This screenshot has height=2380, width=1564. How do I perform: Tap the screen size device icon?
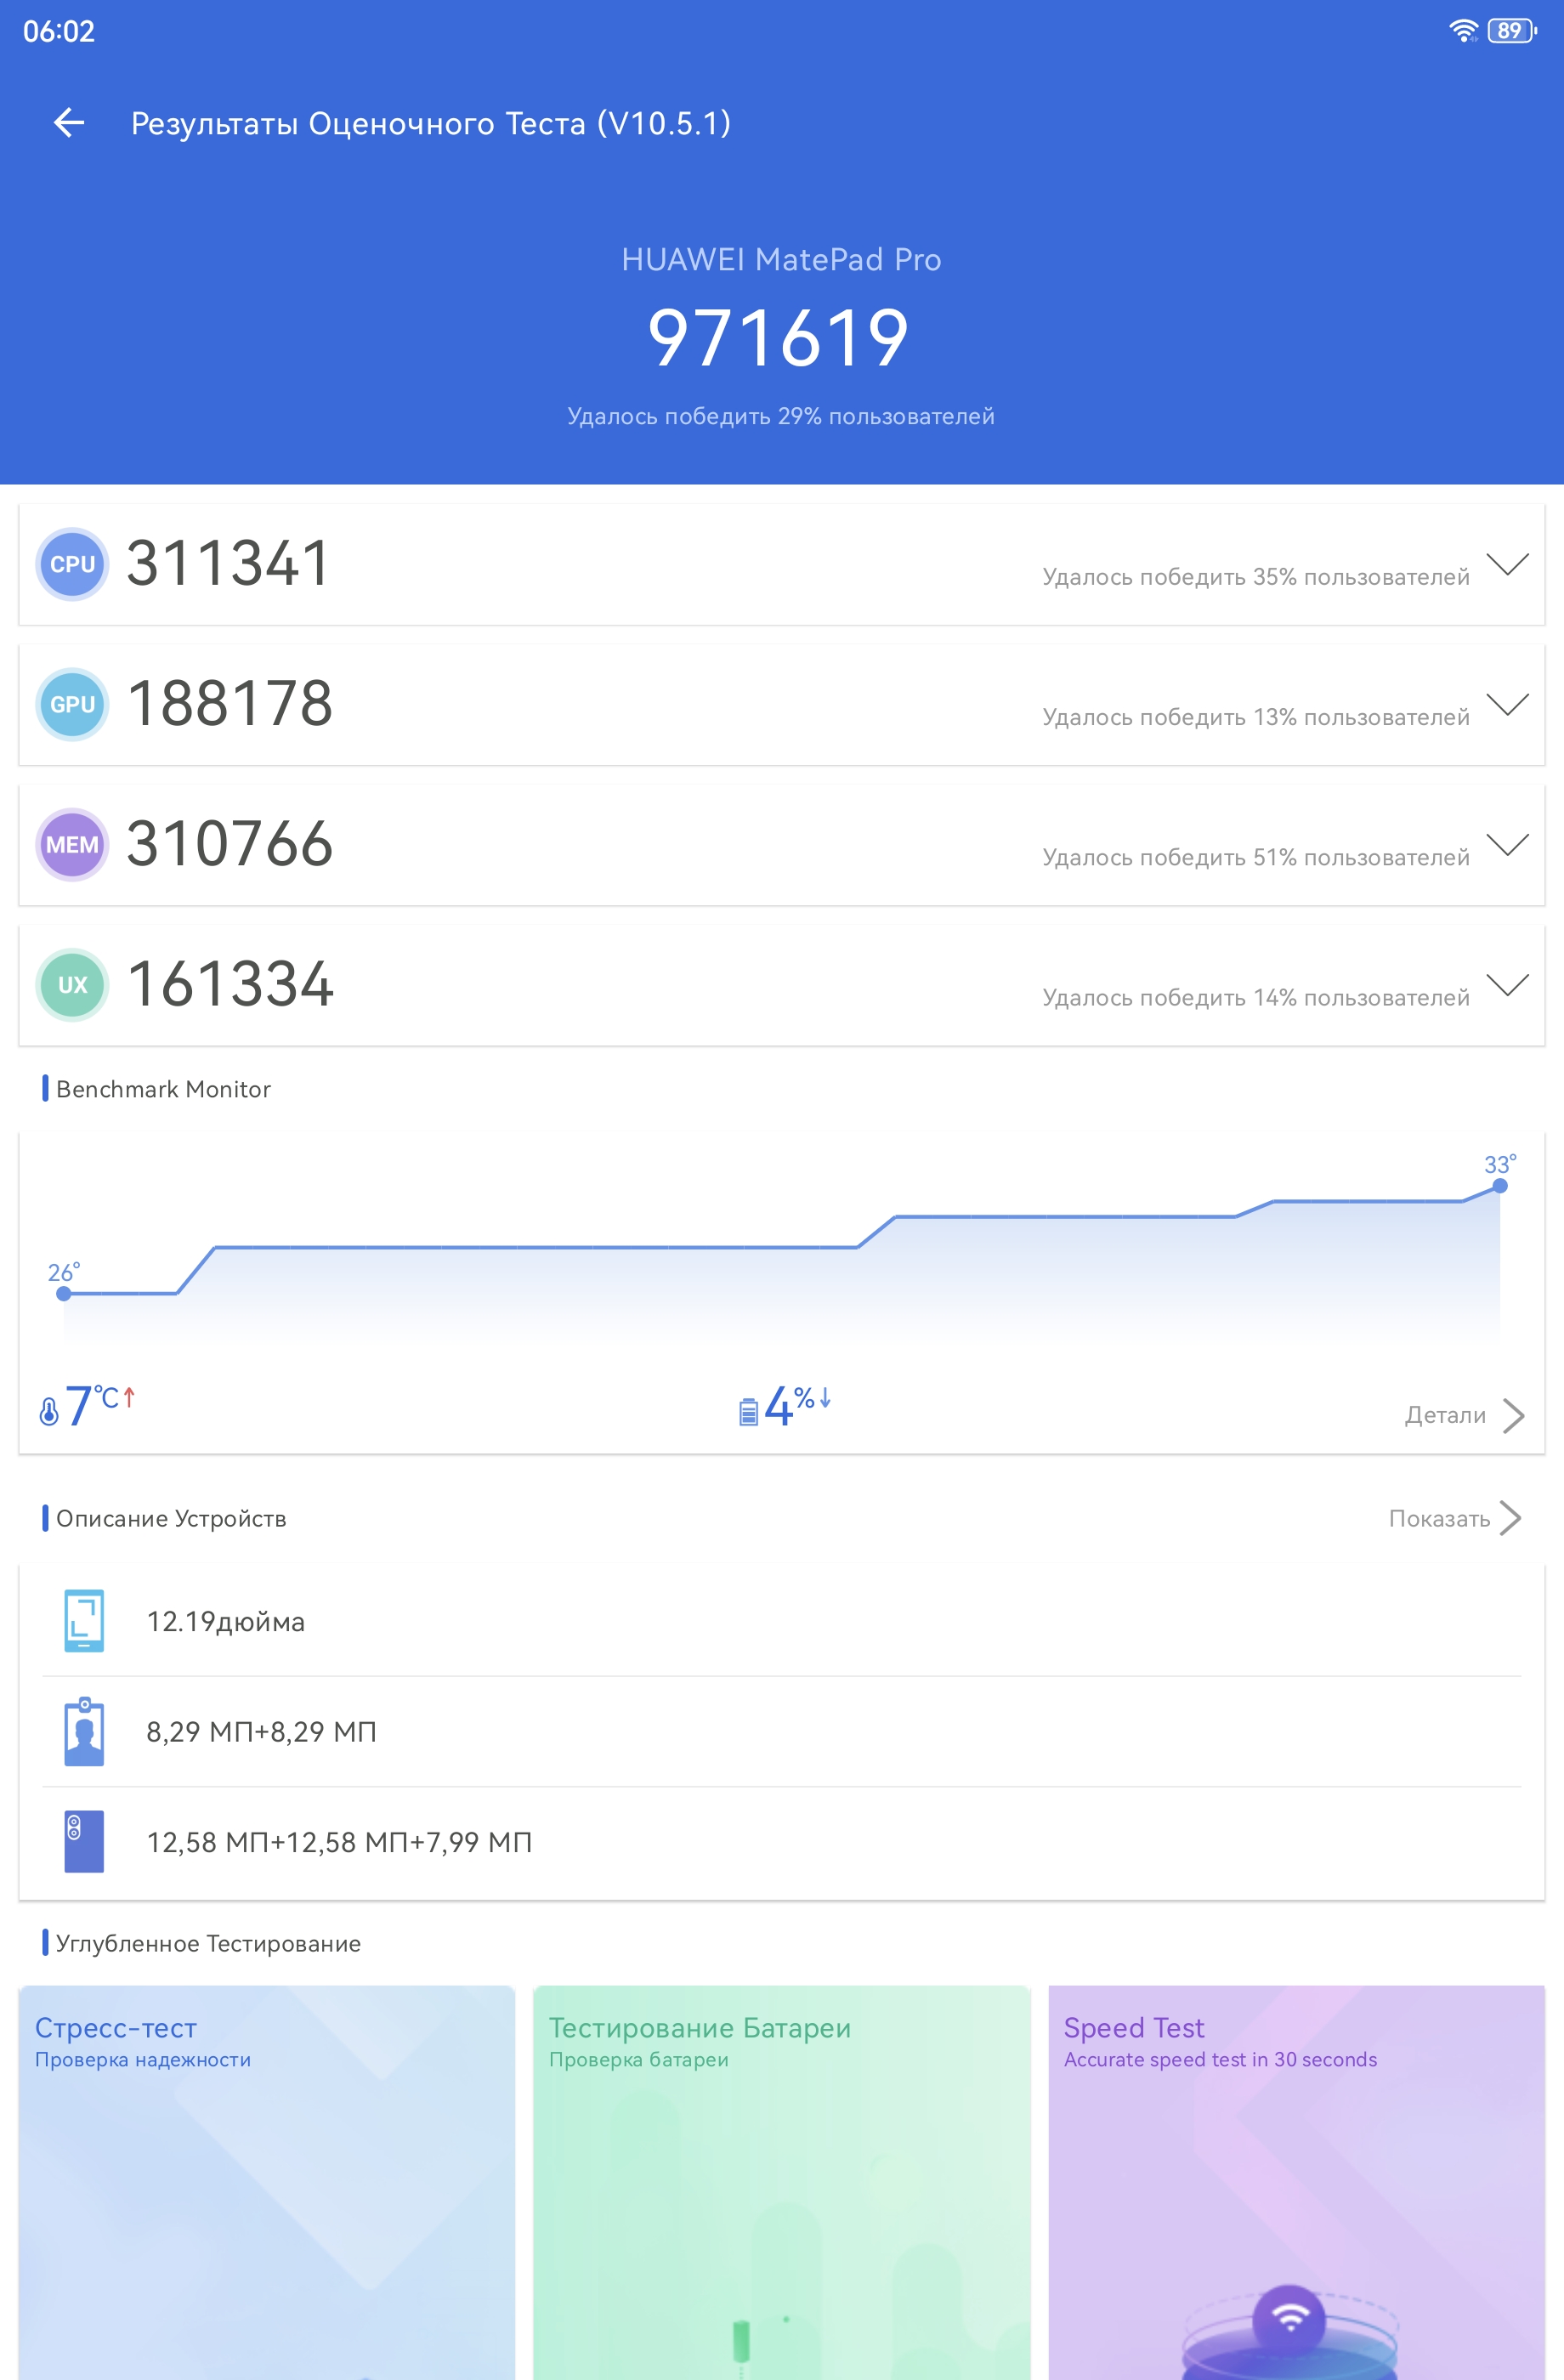tap(84, 1620)
